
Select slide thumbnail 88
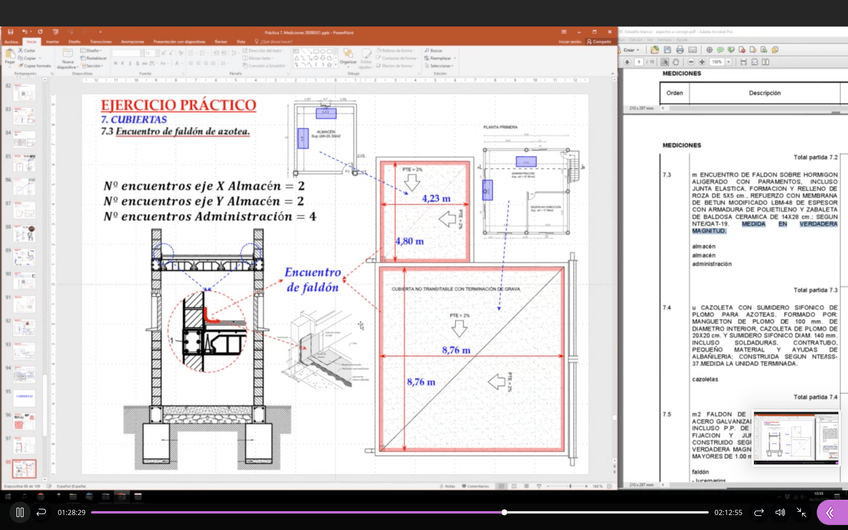[24, 234]
